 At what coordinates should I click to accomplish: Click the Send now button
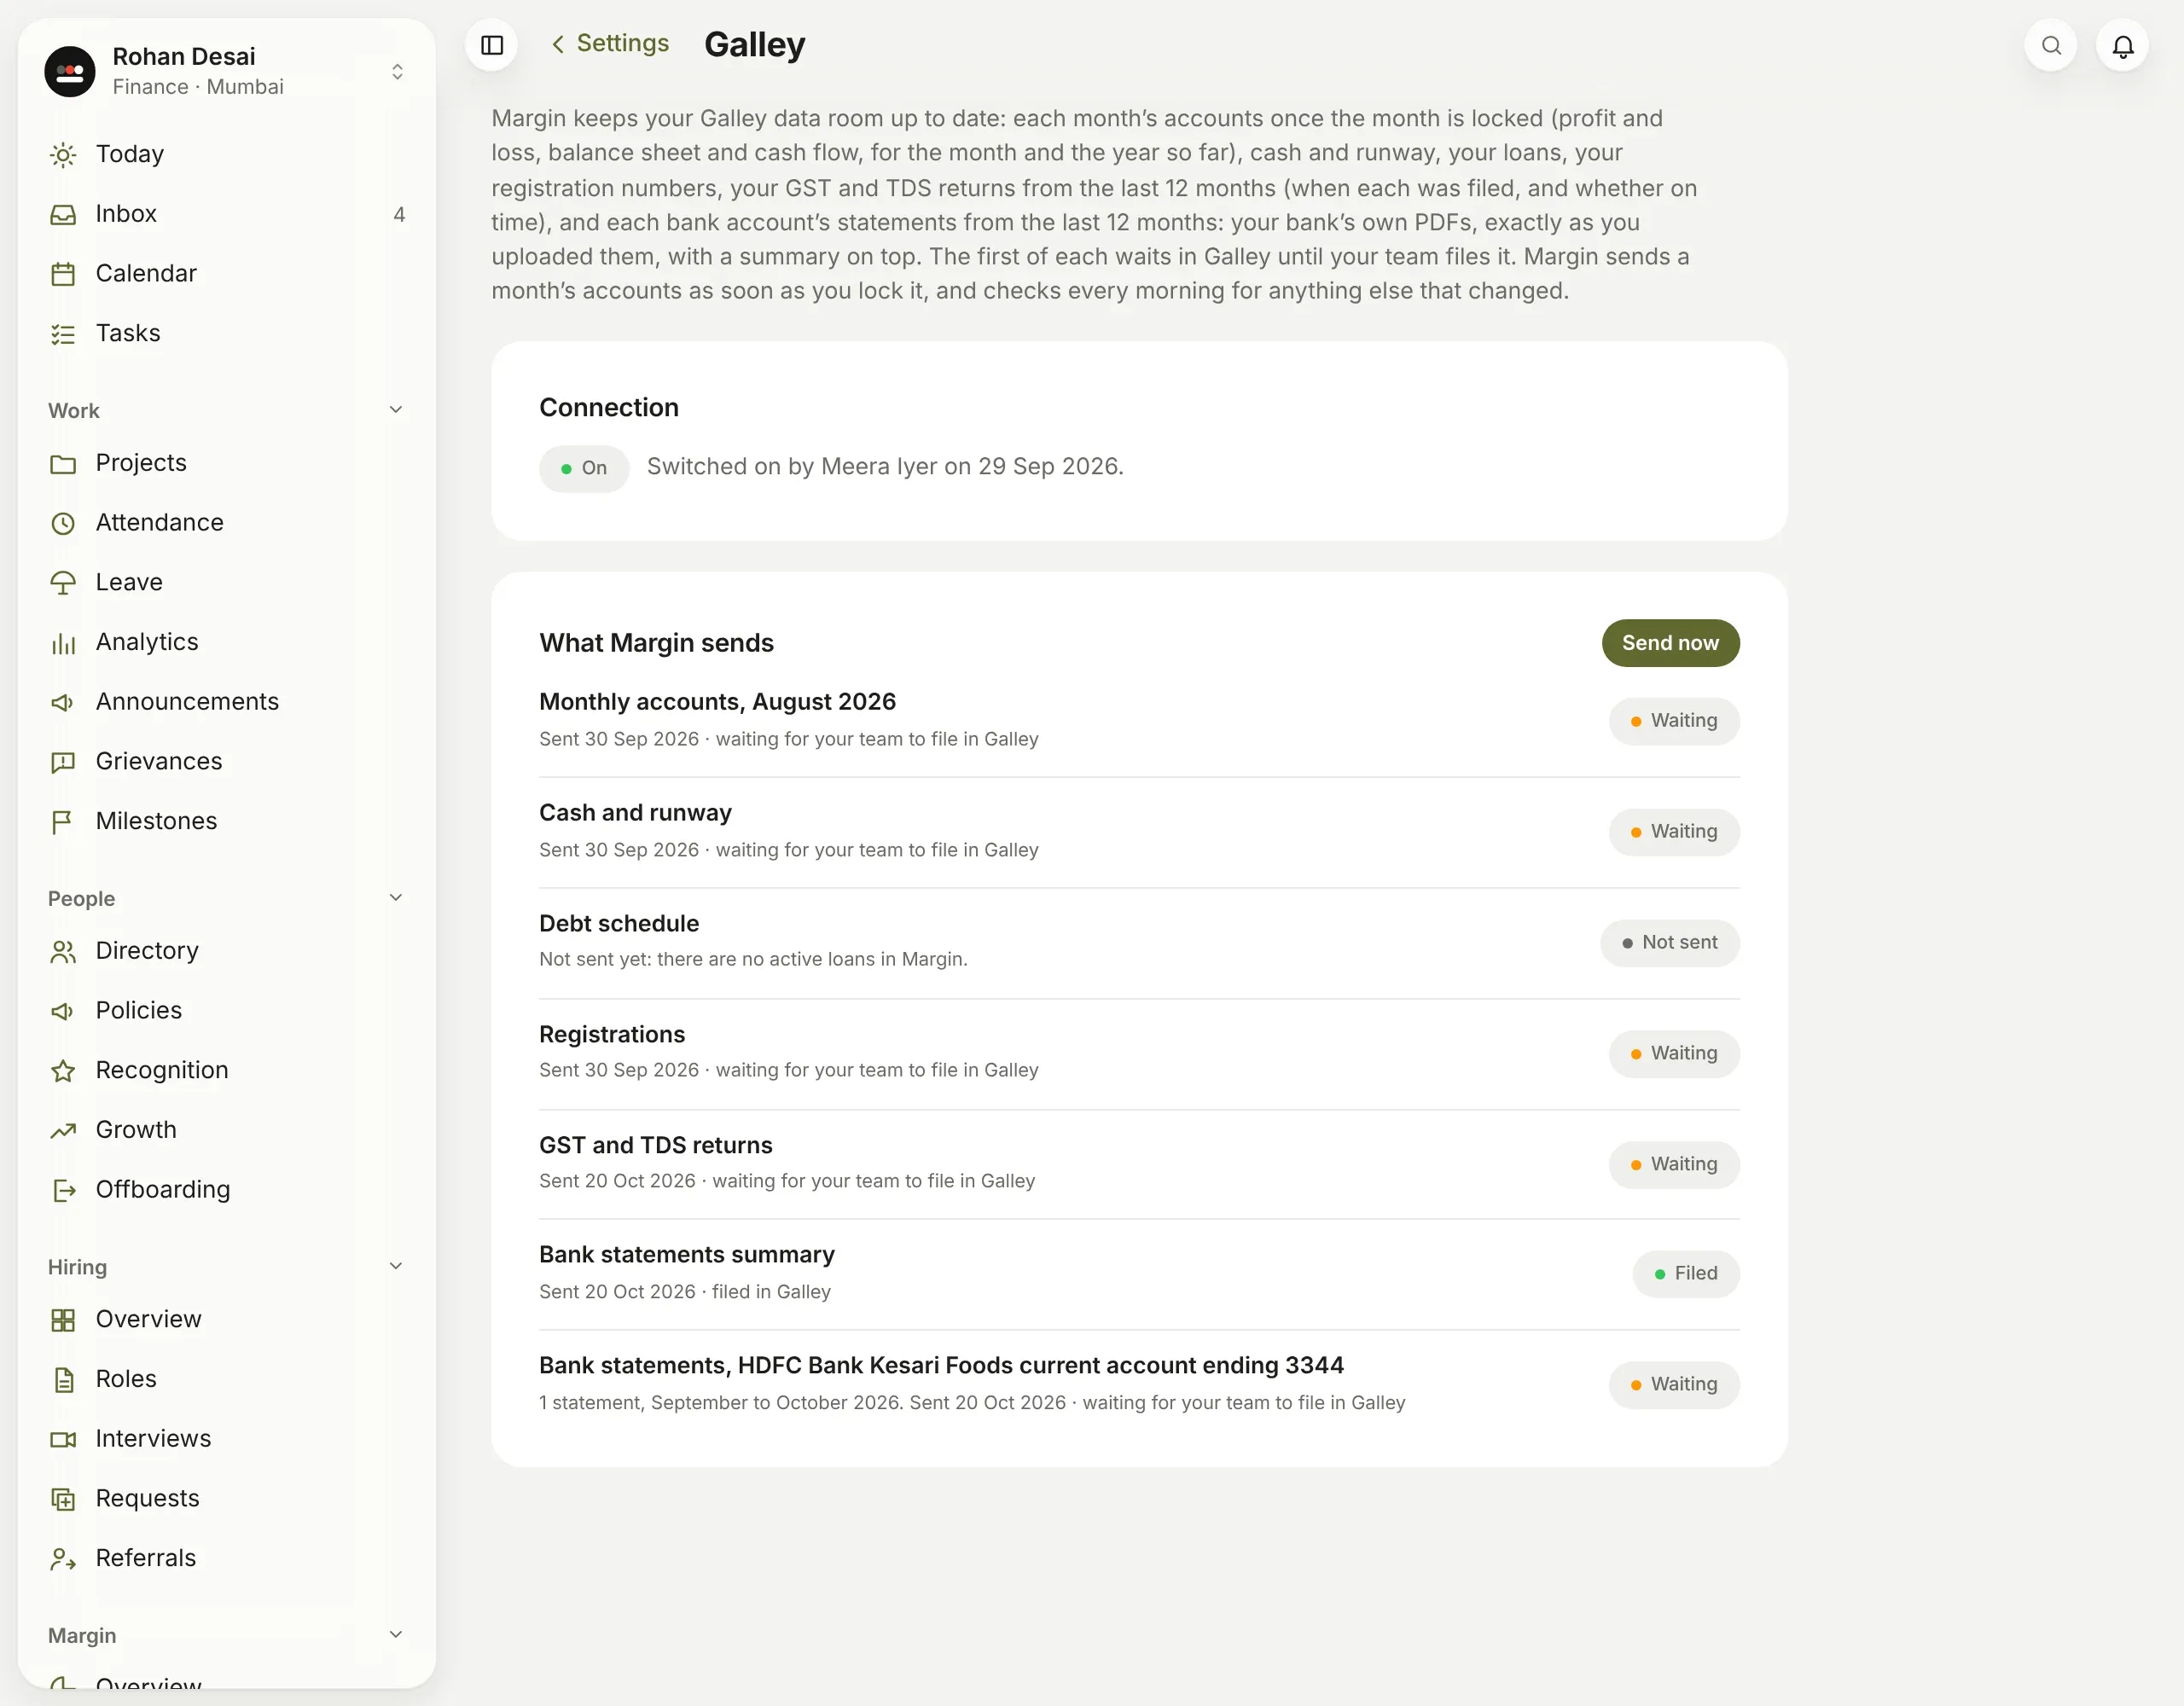pos(1670,643)
